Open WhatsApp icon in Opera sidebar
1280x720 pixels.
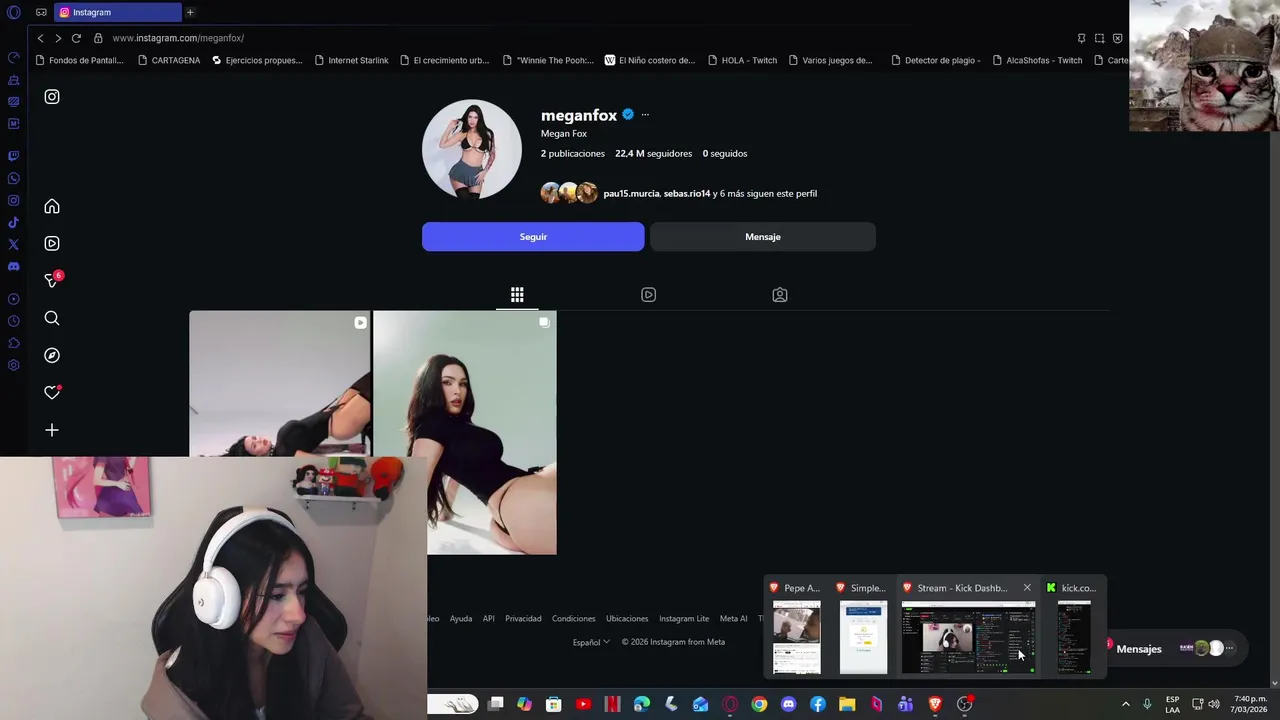pyautogui.click(x=14, y=179)
